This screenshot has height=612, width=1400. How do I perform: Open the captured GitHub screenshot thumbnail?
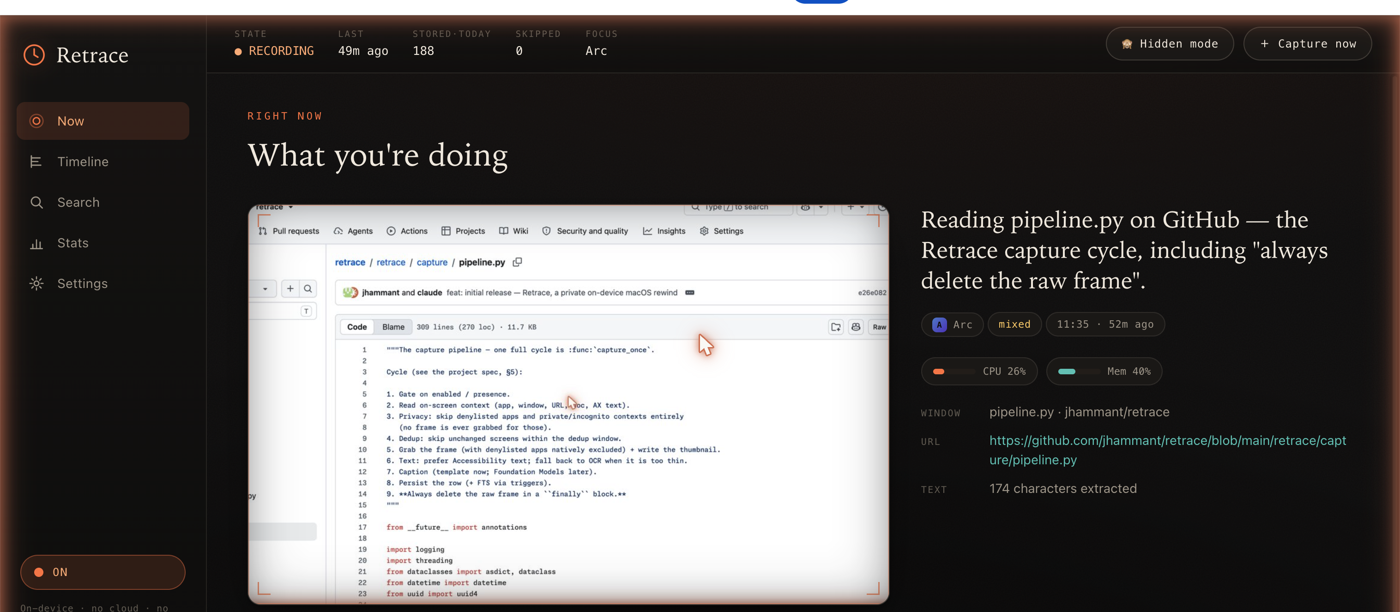(568, 404)
